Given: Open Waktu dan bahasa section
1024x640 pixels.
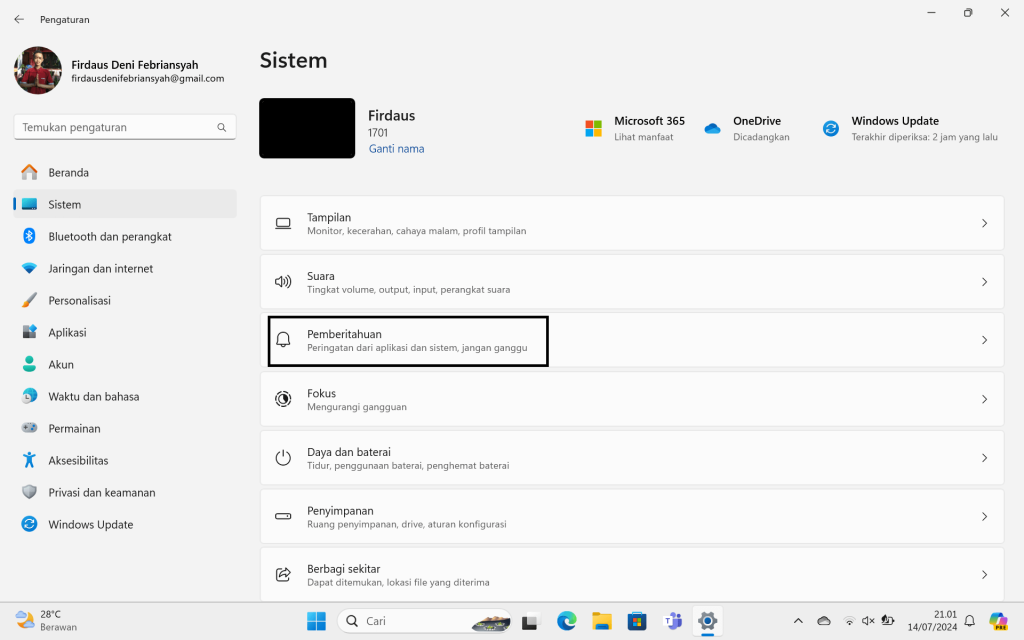Looking at the screenshot, I should point(93,396).
